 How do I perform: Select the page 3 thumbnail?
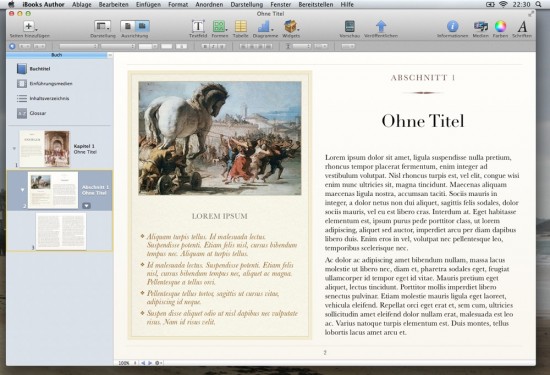61,231
